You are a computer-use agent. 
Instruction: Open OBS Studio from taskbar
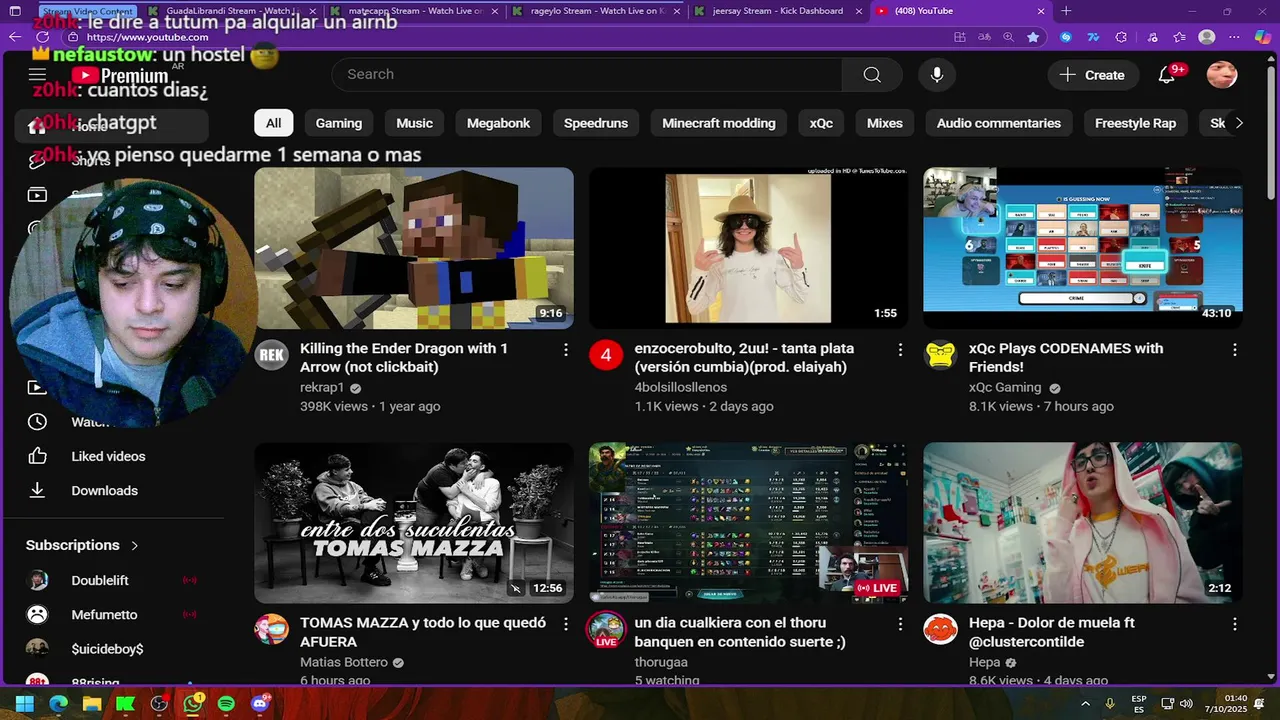click(x=159, y=704)
